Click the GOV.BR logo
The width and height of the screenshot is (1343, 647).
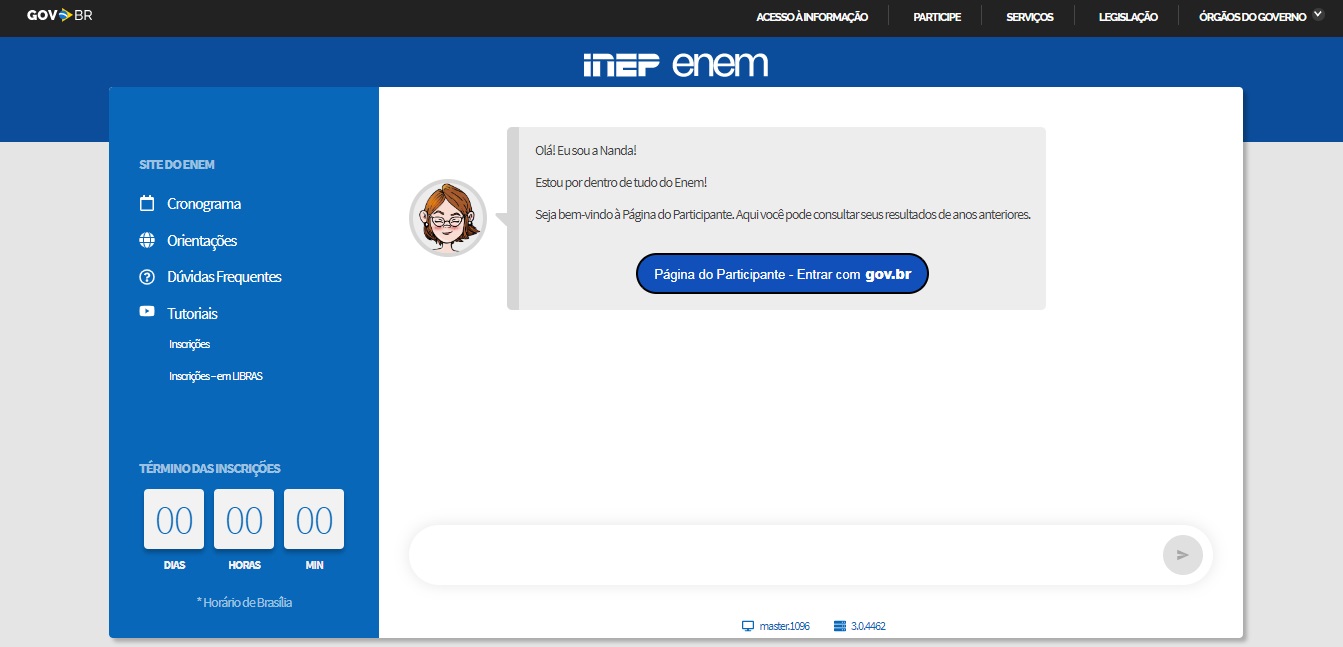[59, 15]
